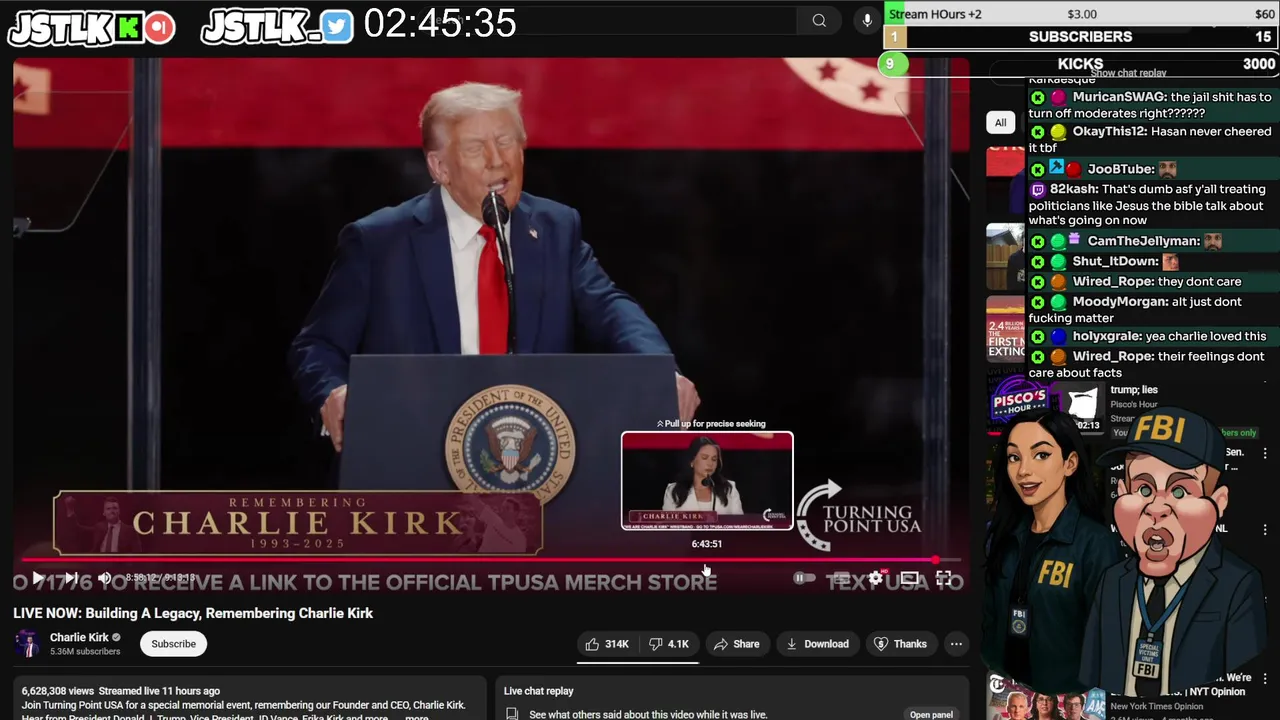Click the red progress bar scrubber handle
This screenshot has width=1280, height=720.
click(935, 560)
